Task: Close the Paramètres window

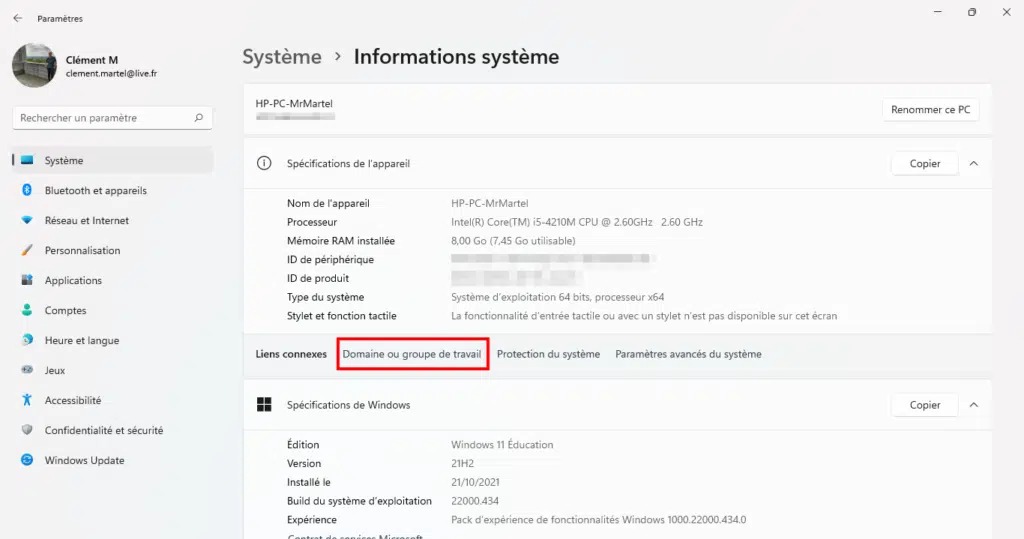Action: 1006,12
